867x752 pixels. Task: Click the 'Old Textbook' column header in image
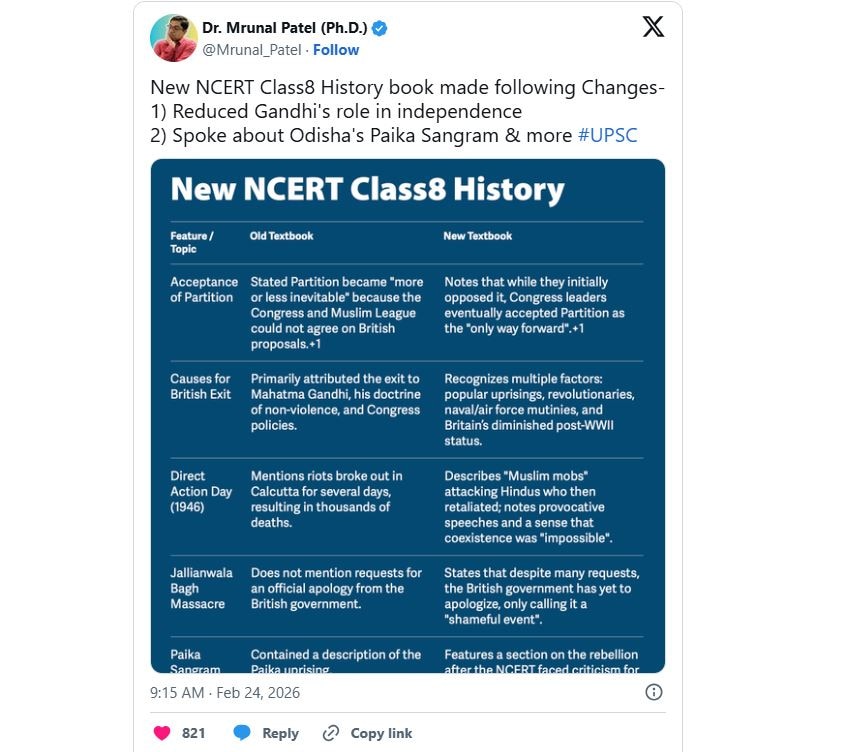pos(281,236)
